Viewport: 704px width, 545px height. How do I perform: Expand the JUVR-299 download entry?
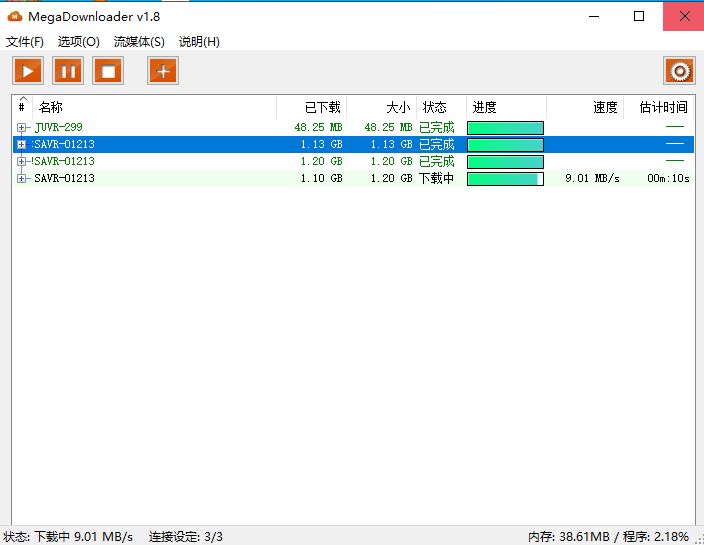(x=21, y=127)
